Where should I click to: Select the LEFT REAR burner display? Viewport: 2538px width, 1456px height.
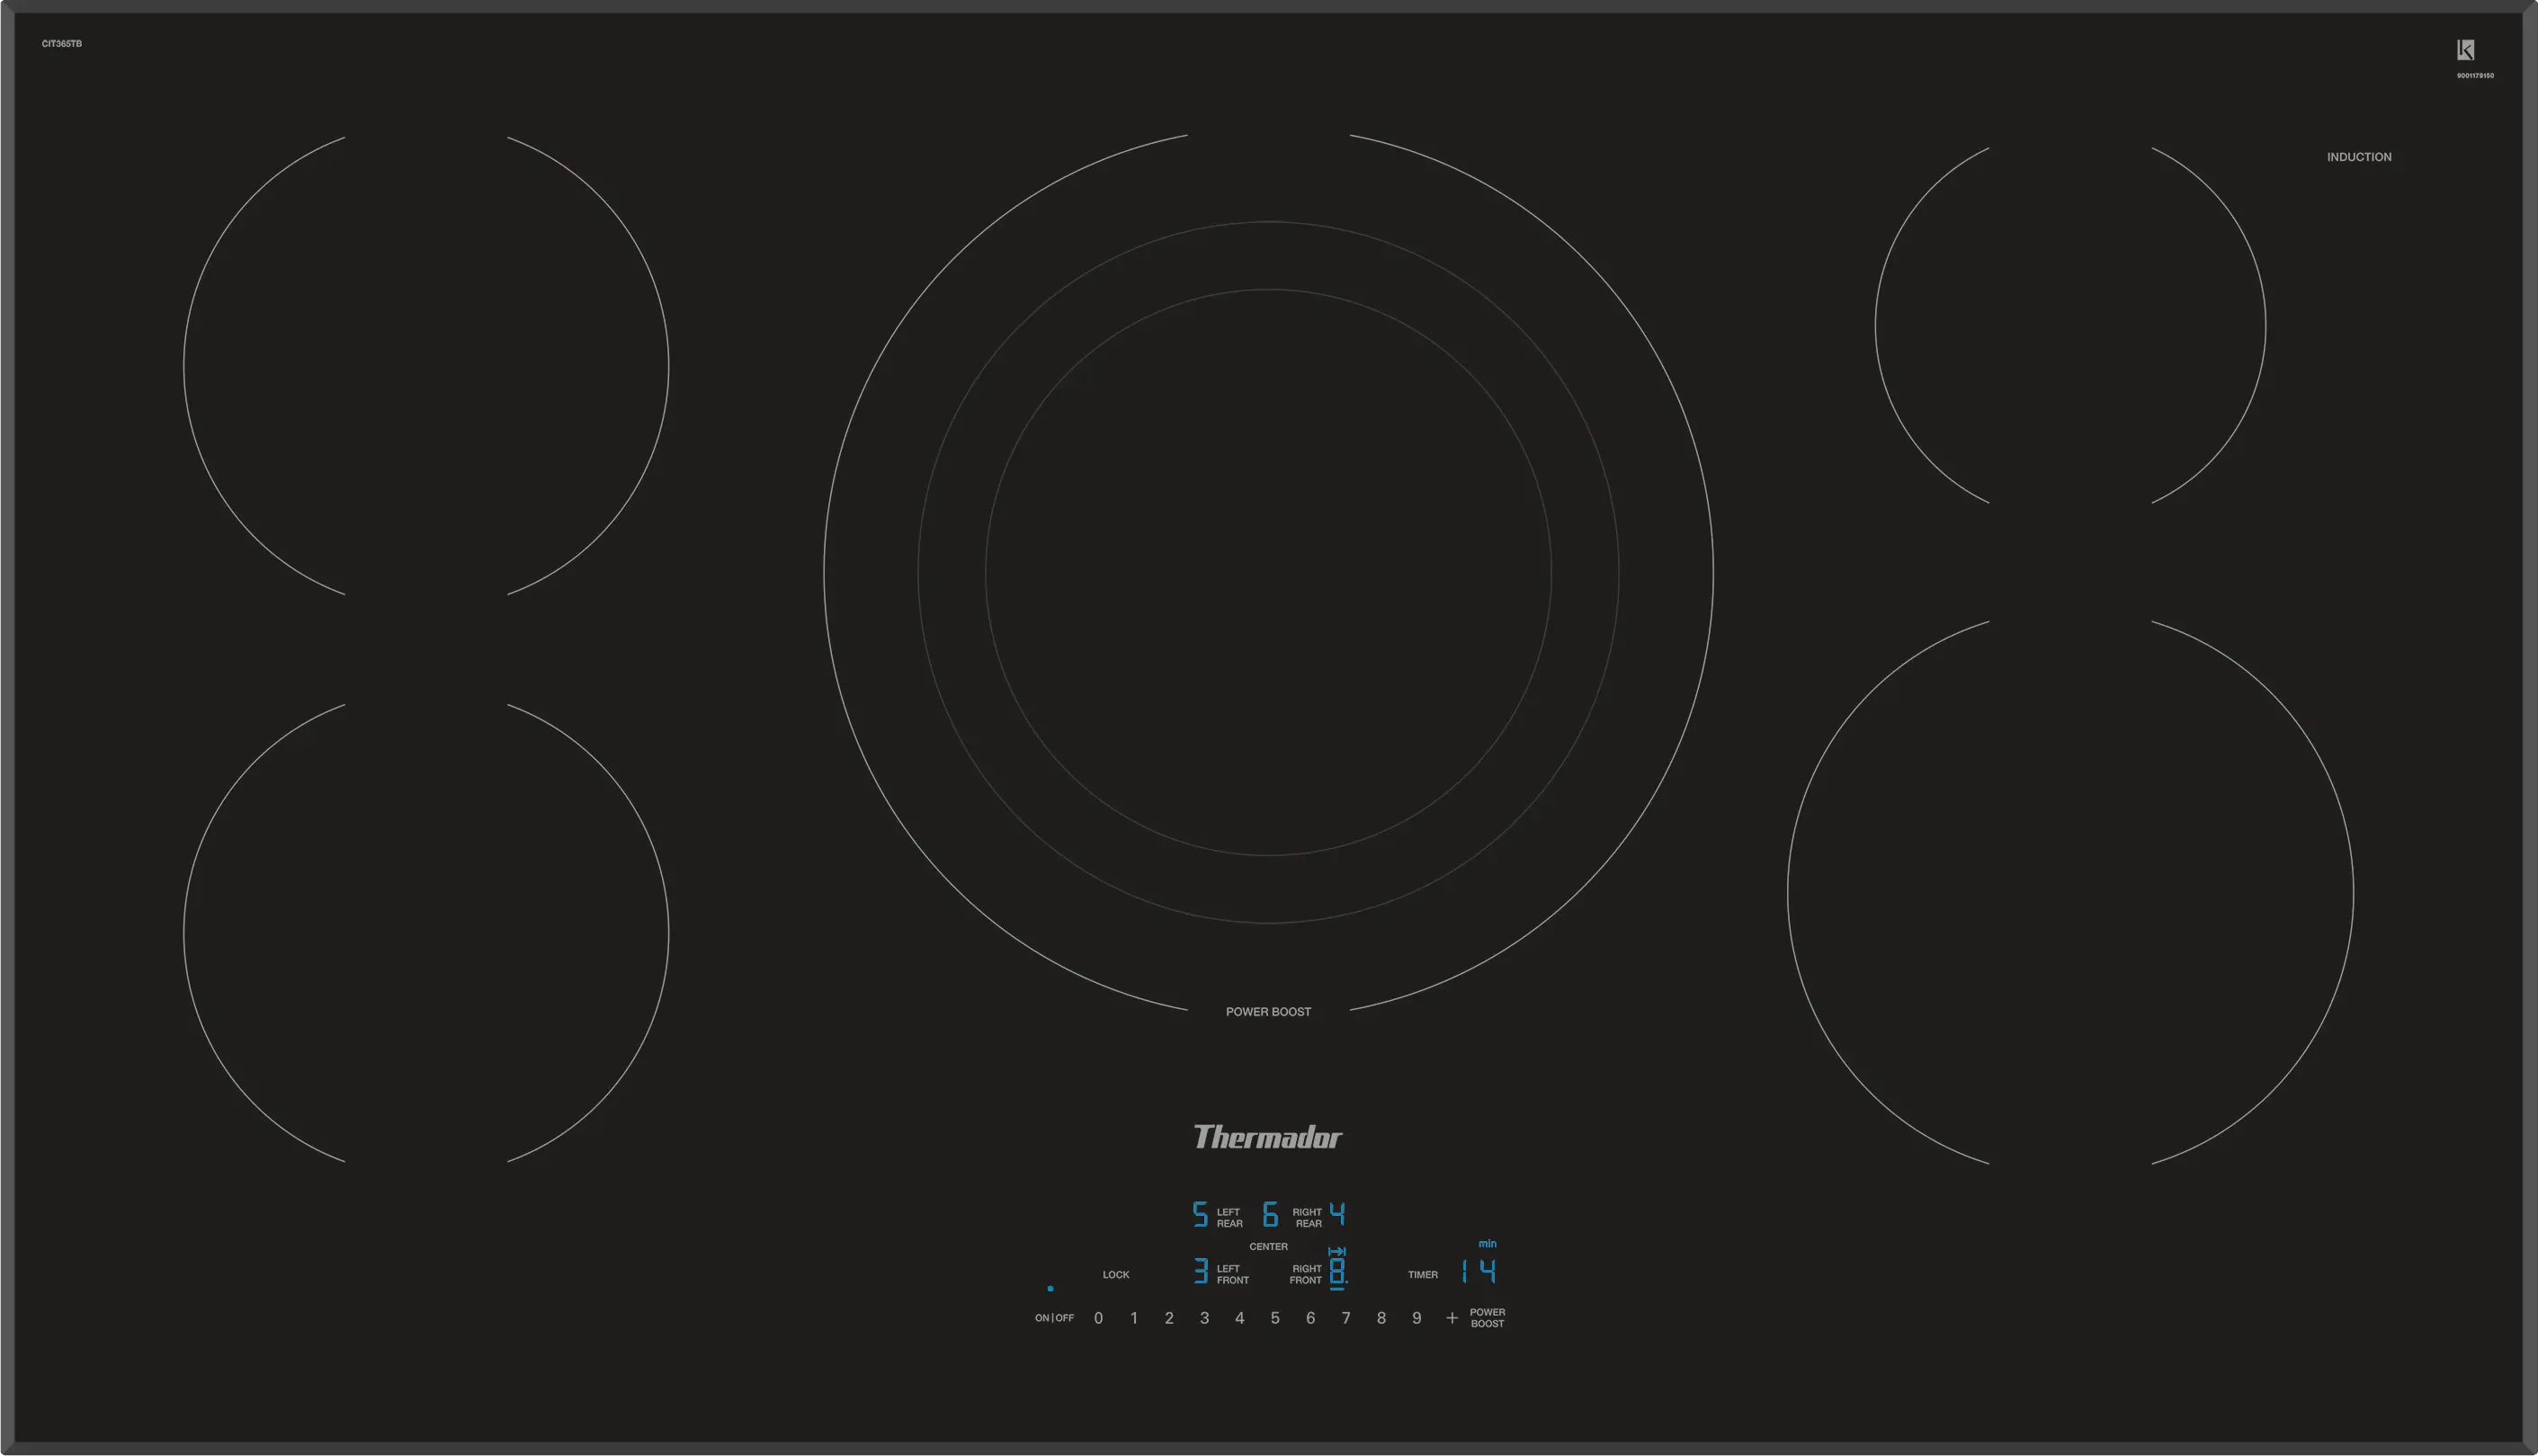pyautogui.click(x=1200, y=1215)
